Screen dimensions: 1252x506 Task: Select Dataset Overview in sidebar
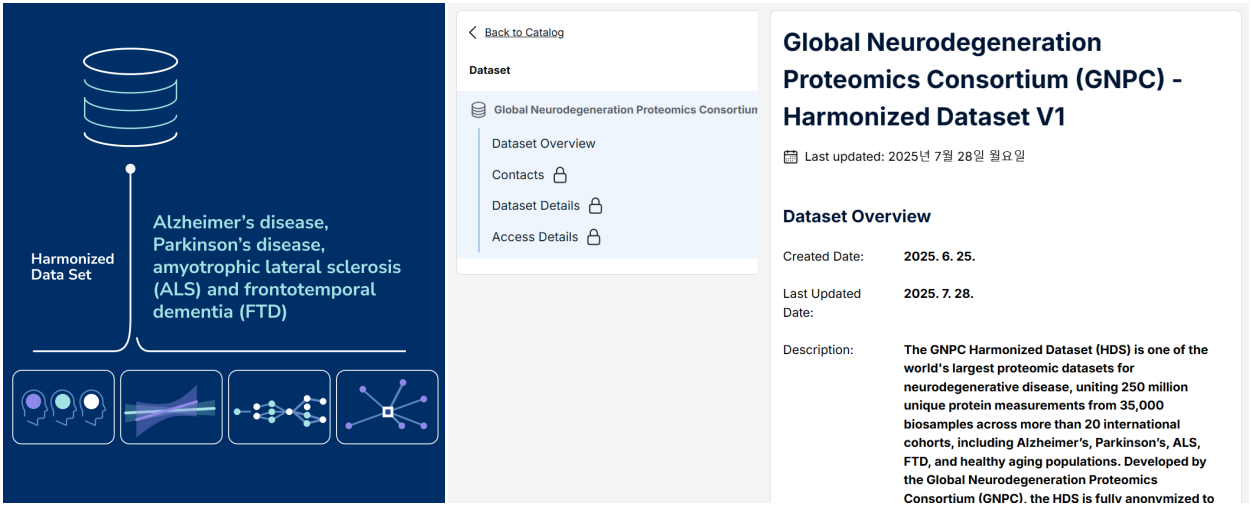click(543, 143)
